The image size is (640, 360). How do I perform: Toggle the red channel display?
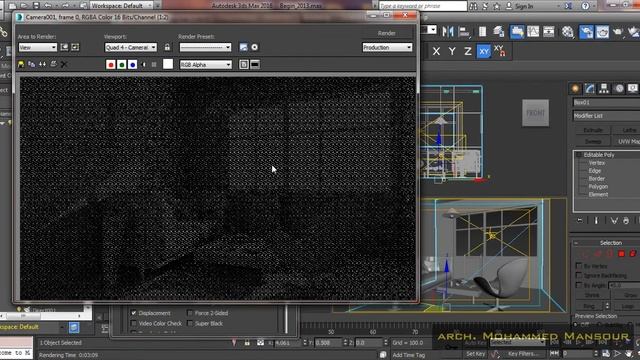click(111, 64)
